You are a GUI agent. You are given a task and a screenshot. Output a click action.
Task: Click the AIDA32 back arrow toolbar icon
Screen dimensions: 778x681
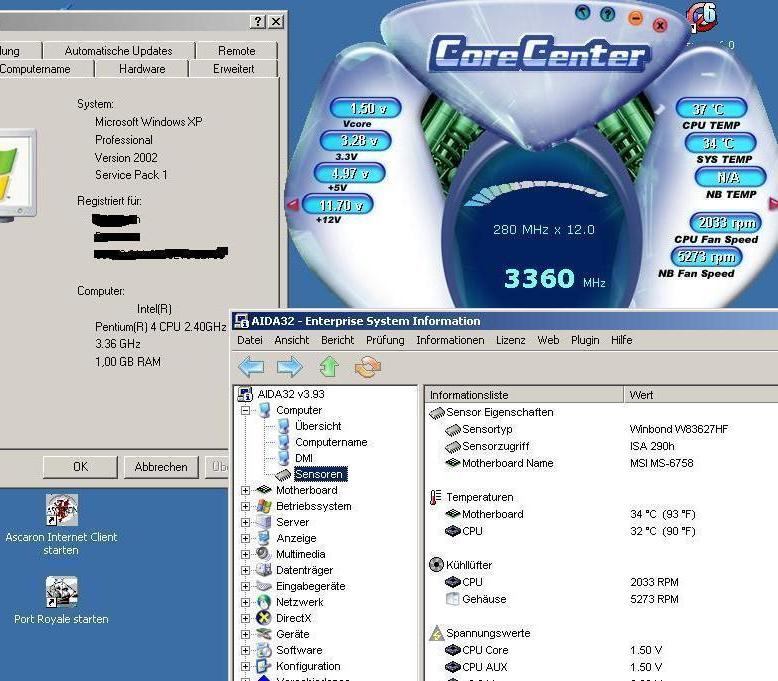(x=251, y=367)
